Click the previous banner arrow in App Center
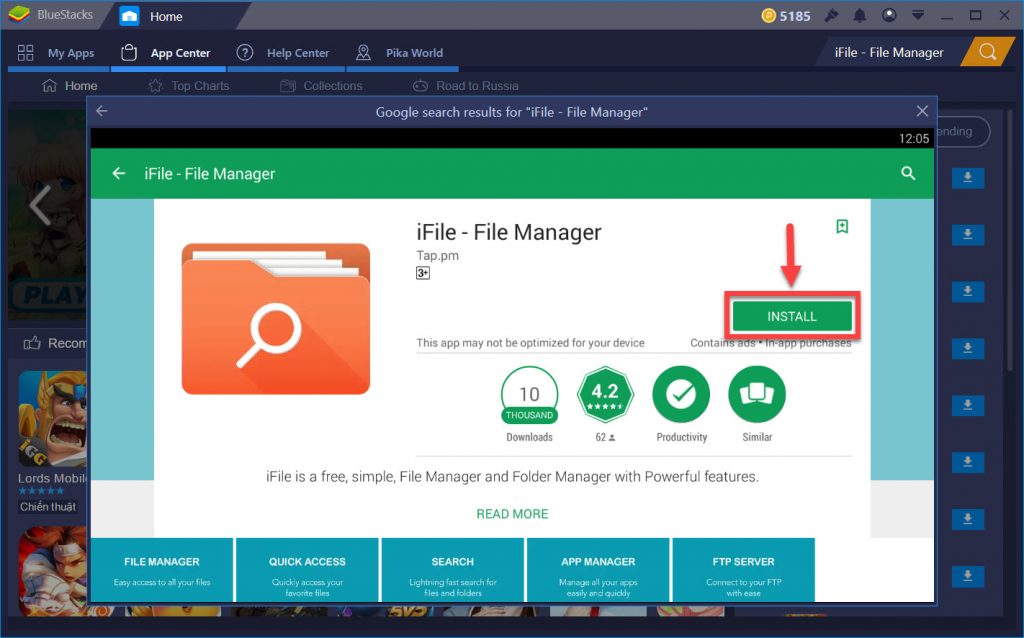The image size is (1024, 638). (40, 205)
